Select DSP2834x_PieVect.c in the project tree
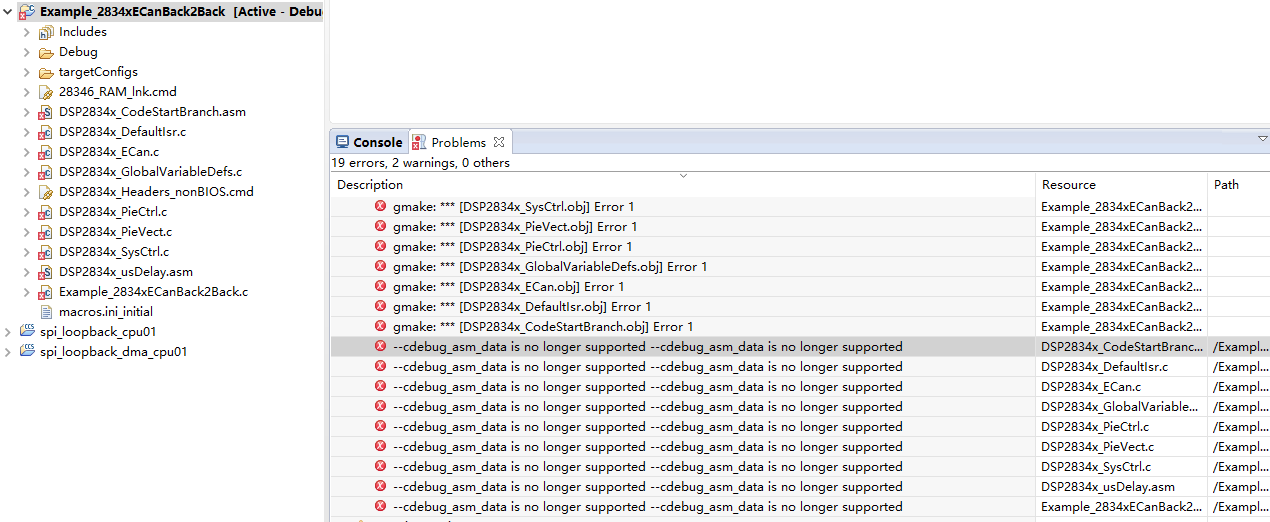 pyautogui.click(x=115, y=232)
